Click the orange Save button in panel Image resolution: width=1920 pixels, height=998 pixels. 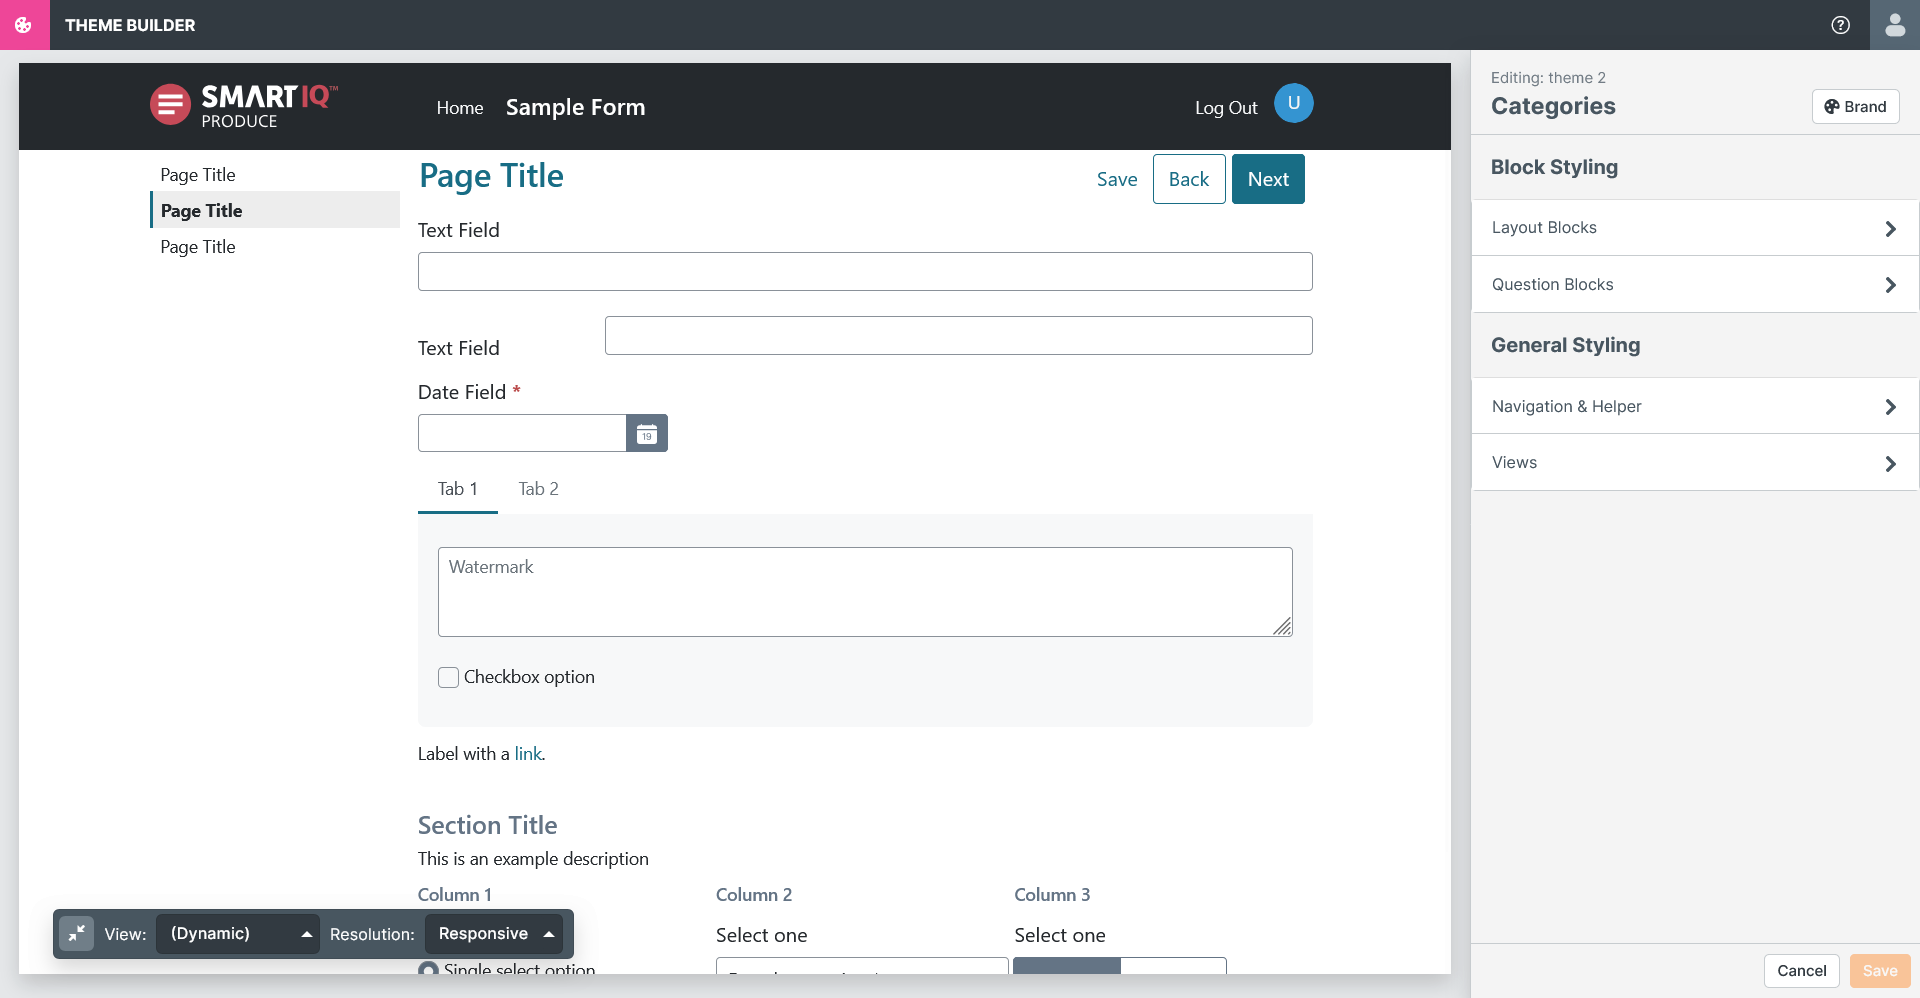[1880, 971]
